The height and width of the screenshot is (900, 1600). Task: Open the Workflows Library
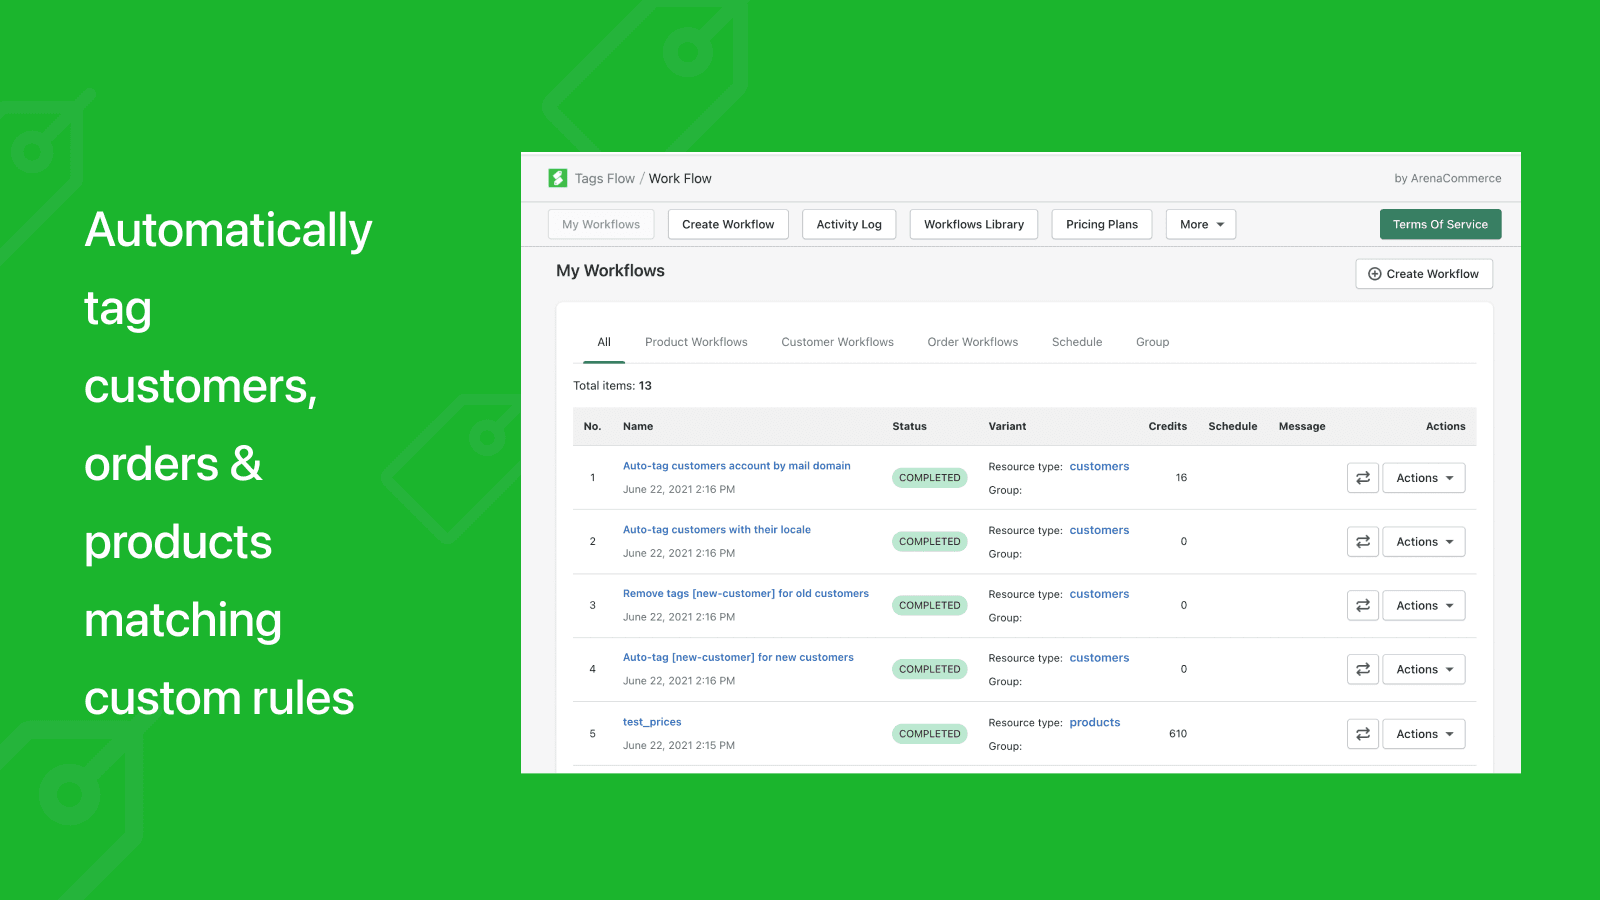click(973, 224)
